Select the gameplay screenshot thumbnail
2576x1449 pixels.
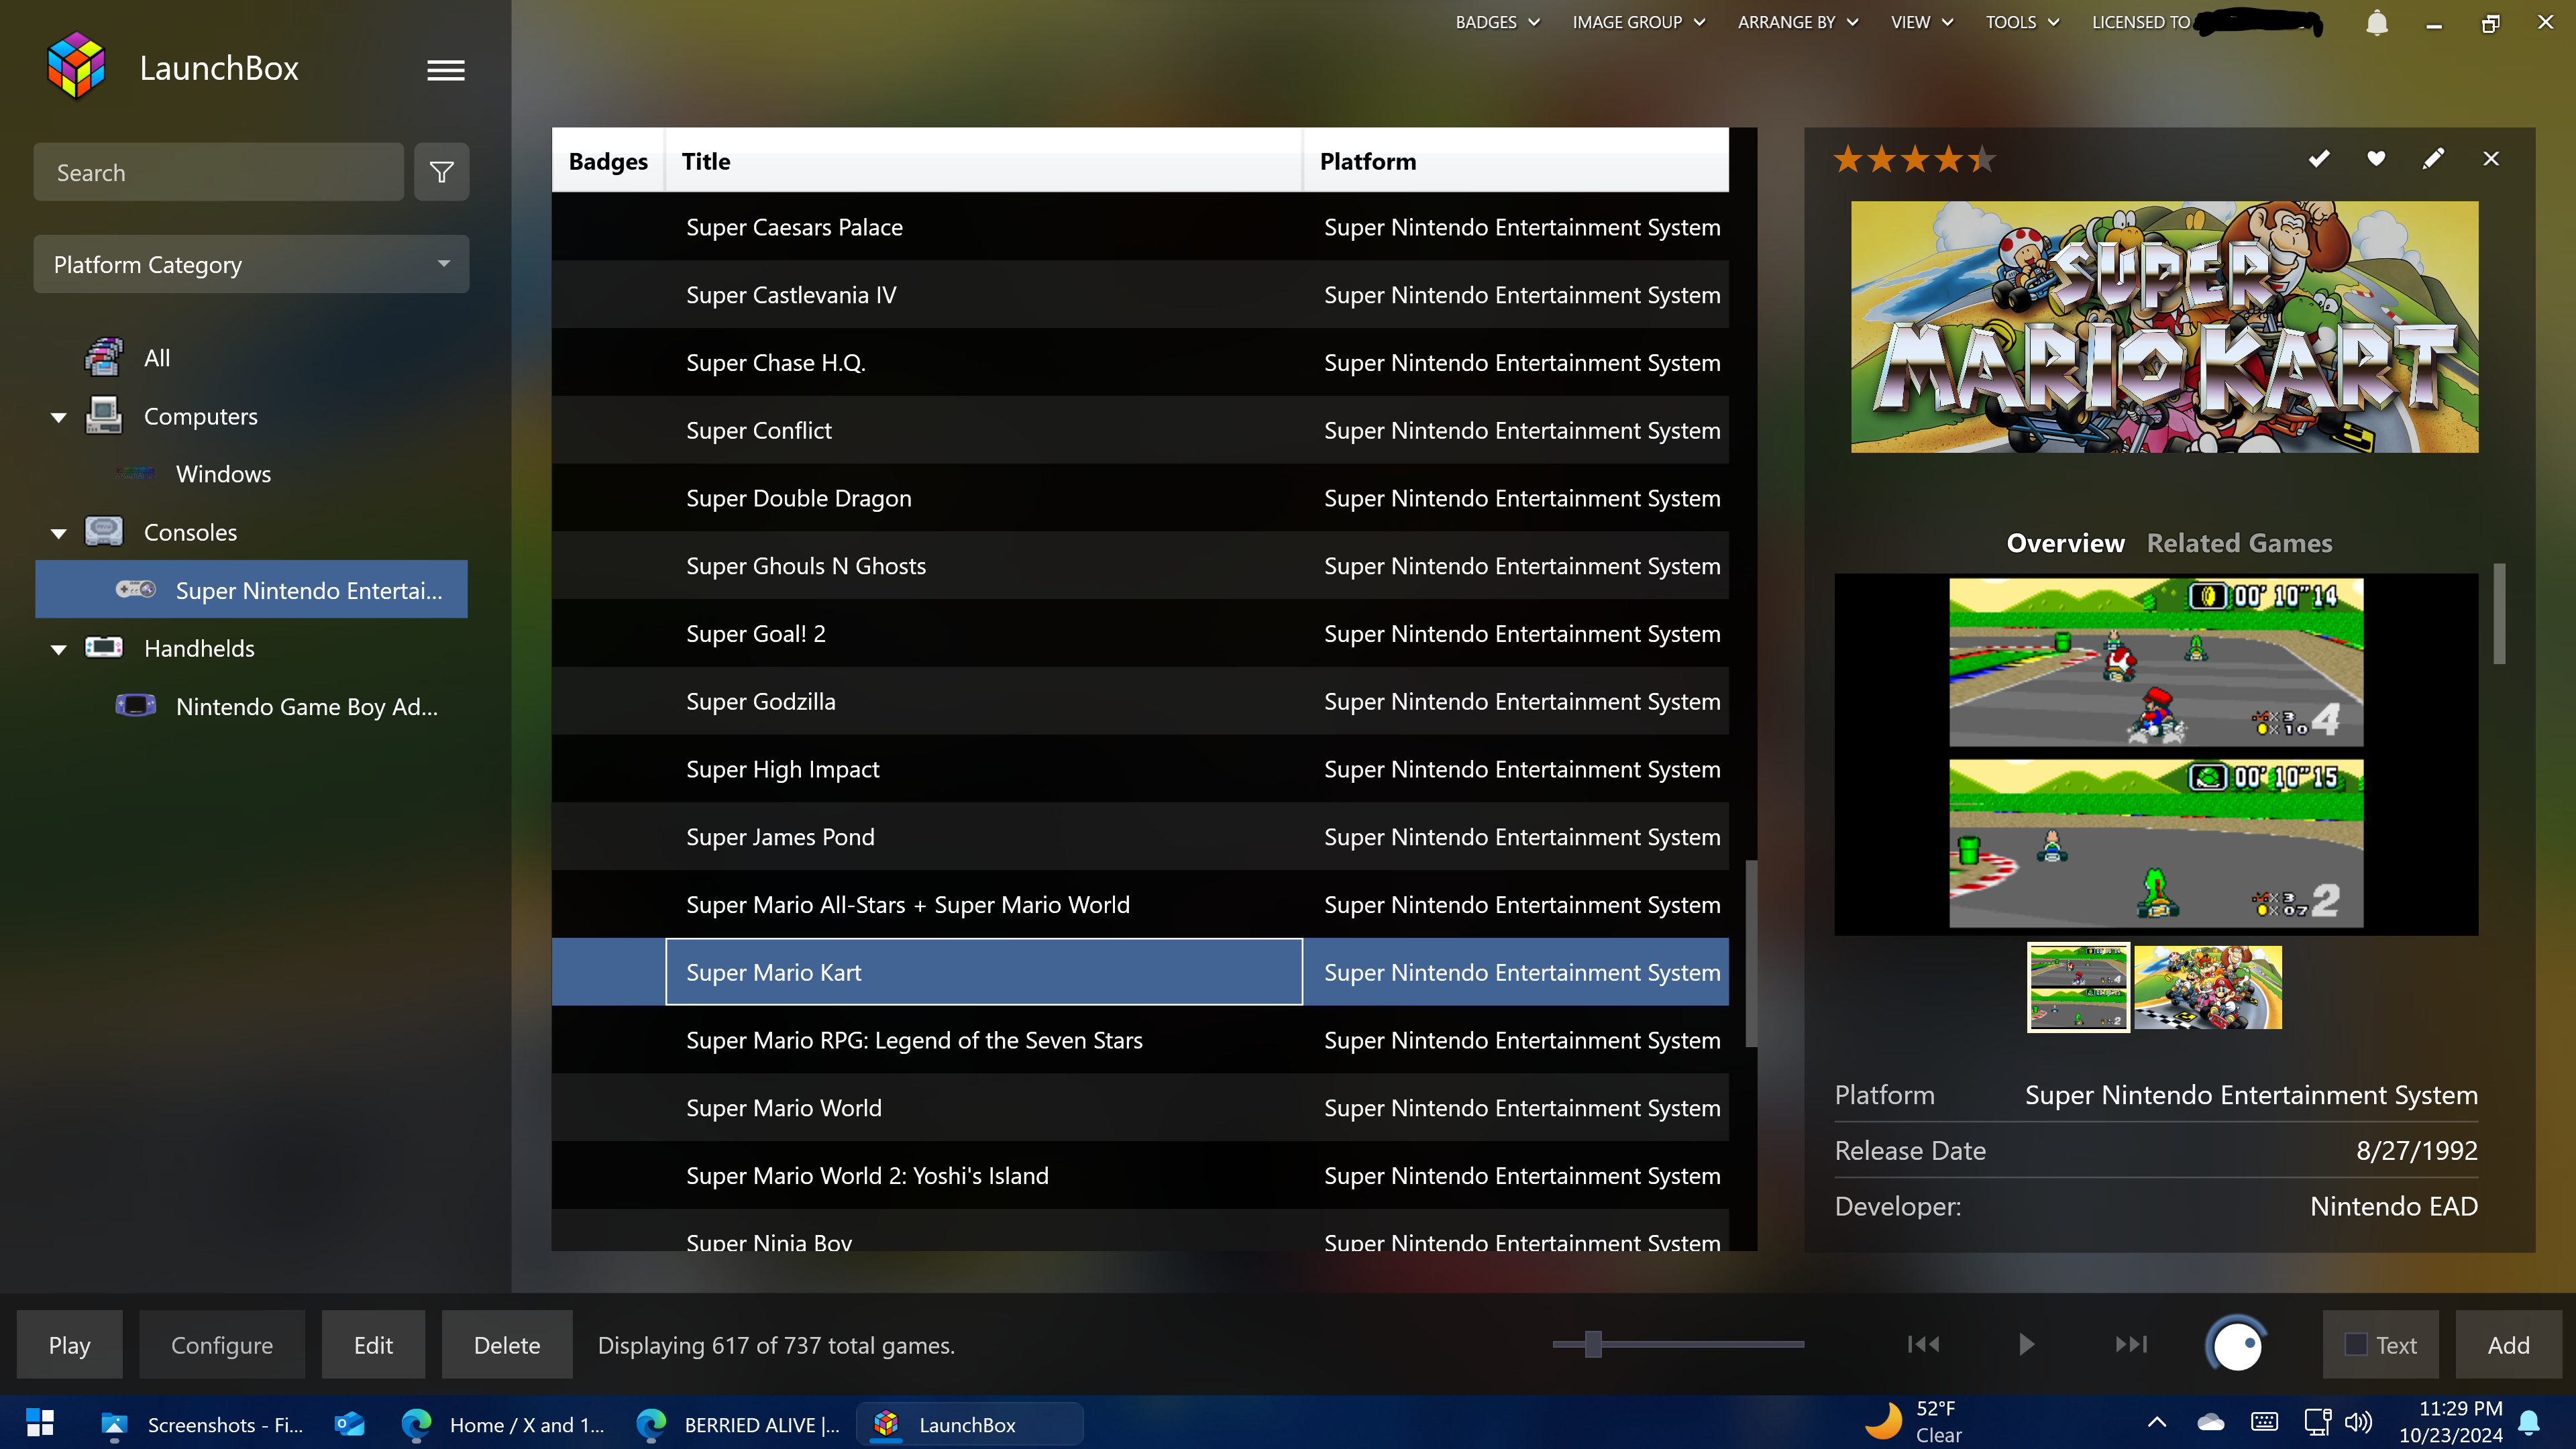click(2078, 986)
